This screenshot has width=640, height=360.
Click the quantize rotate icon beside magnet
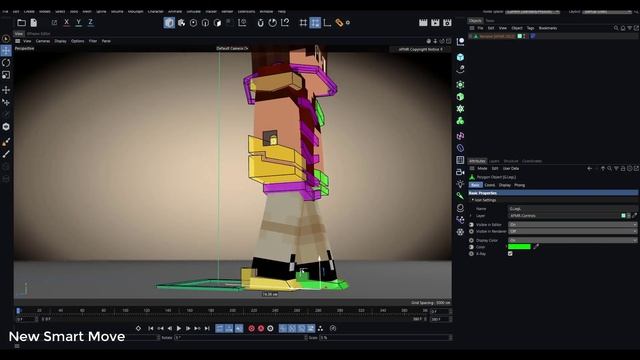tap(272, 23)
